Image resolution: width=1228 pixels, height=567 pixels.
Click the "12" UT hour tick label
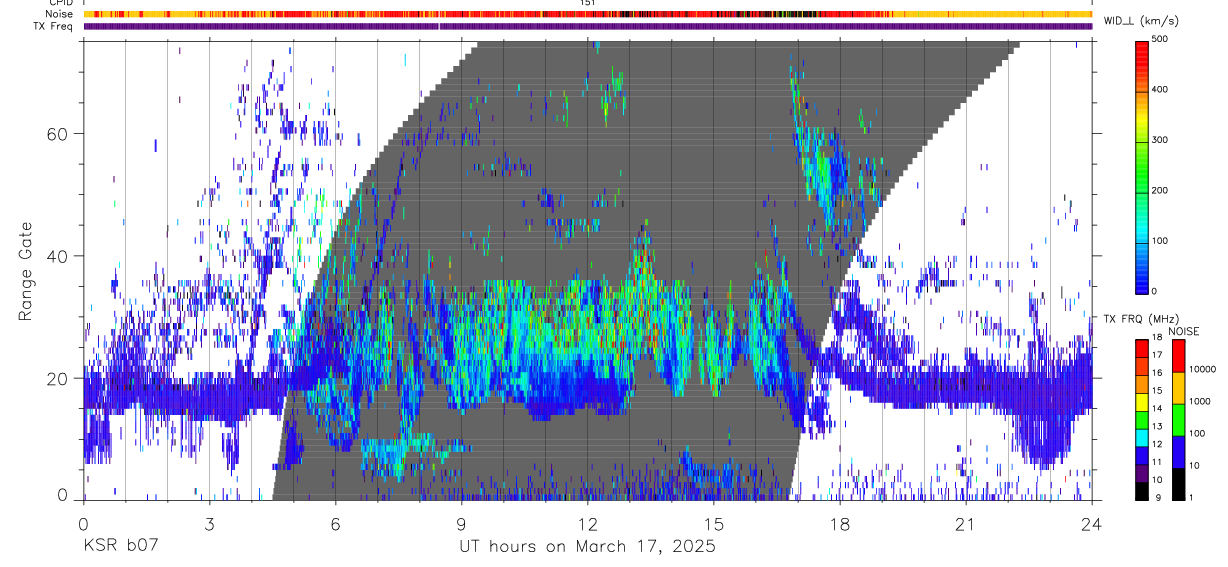[588, 525]
